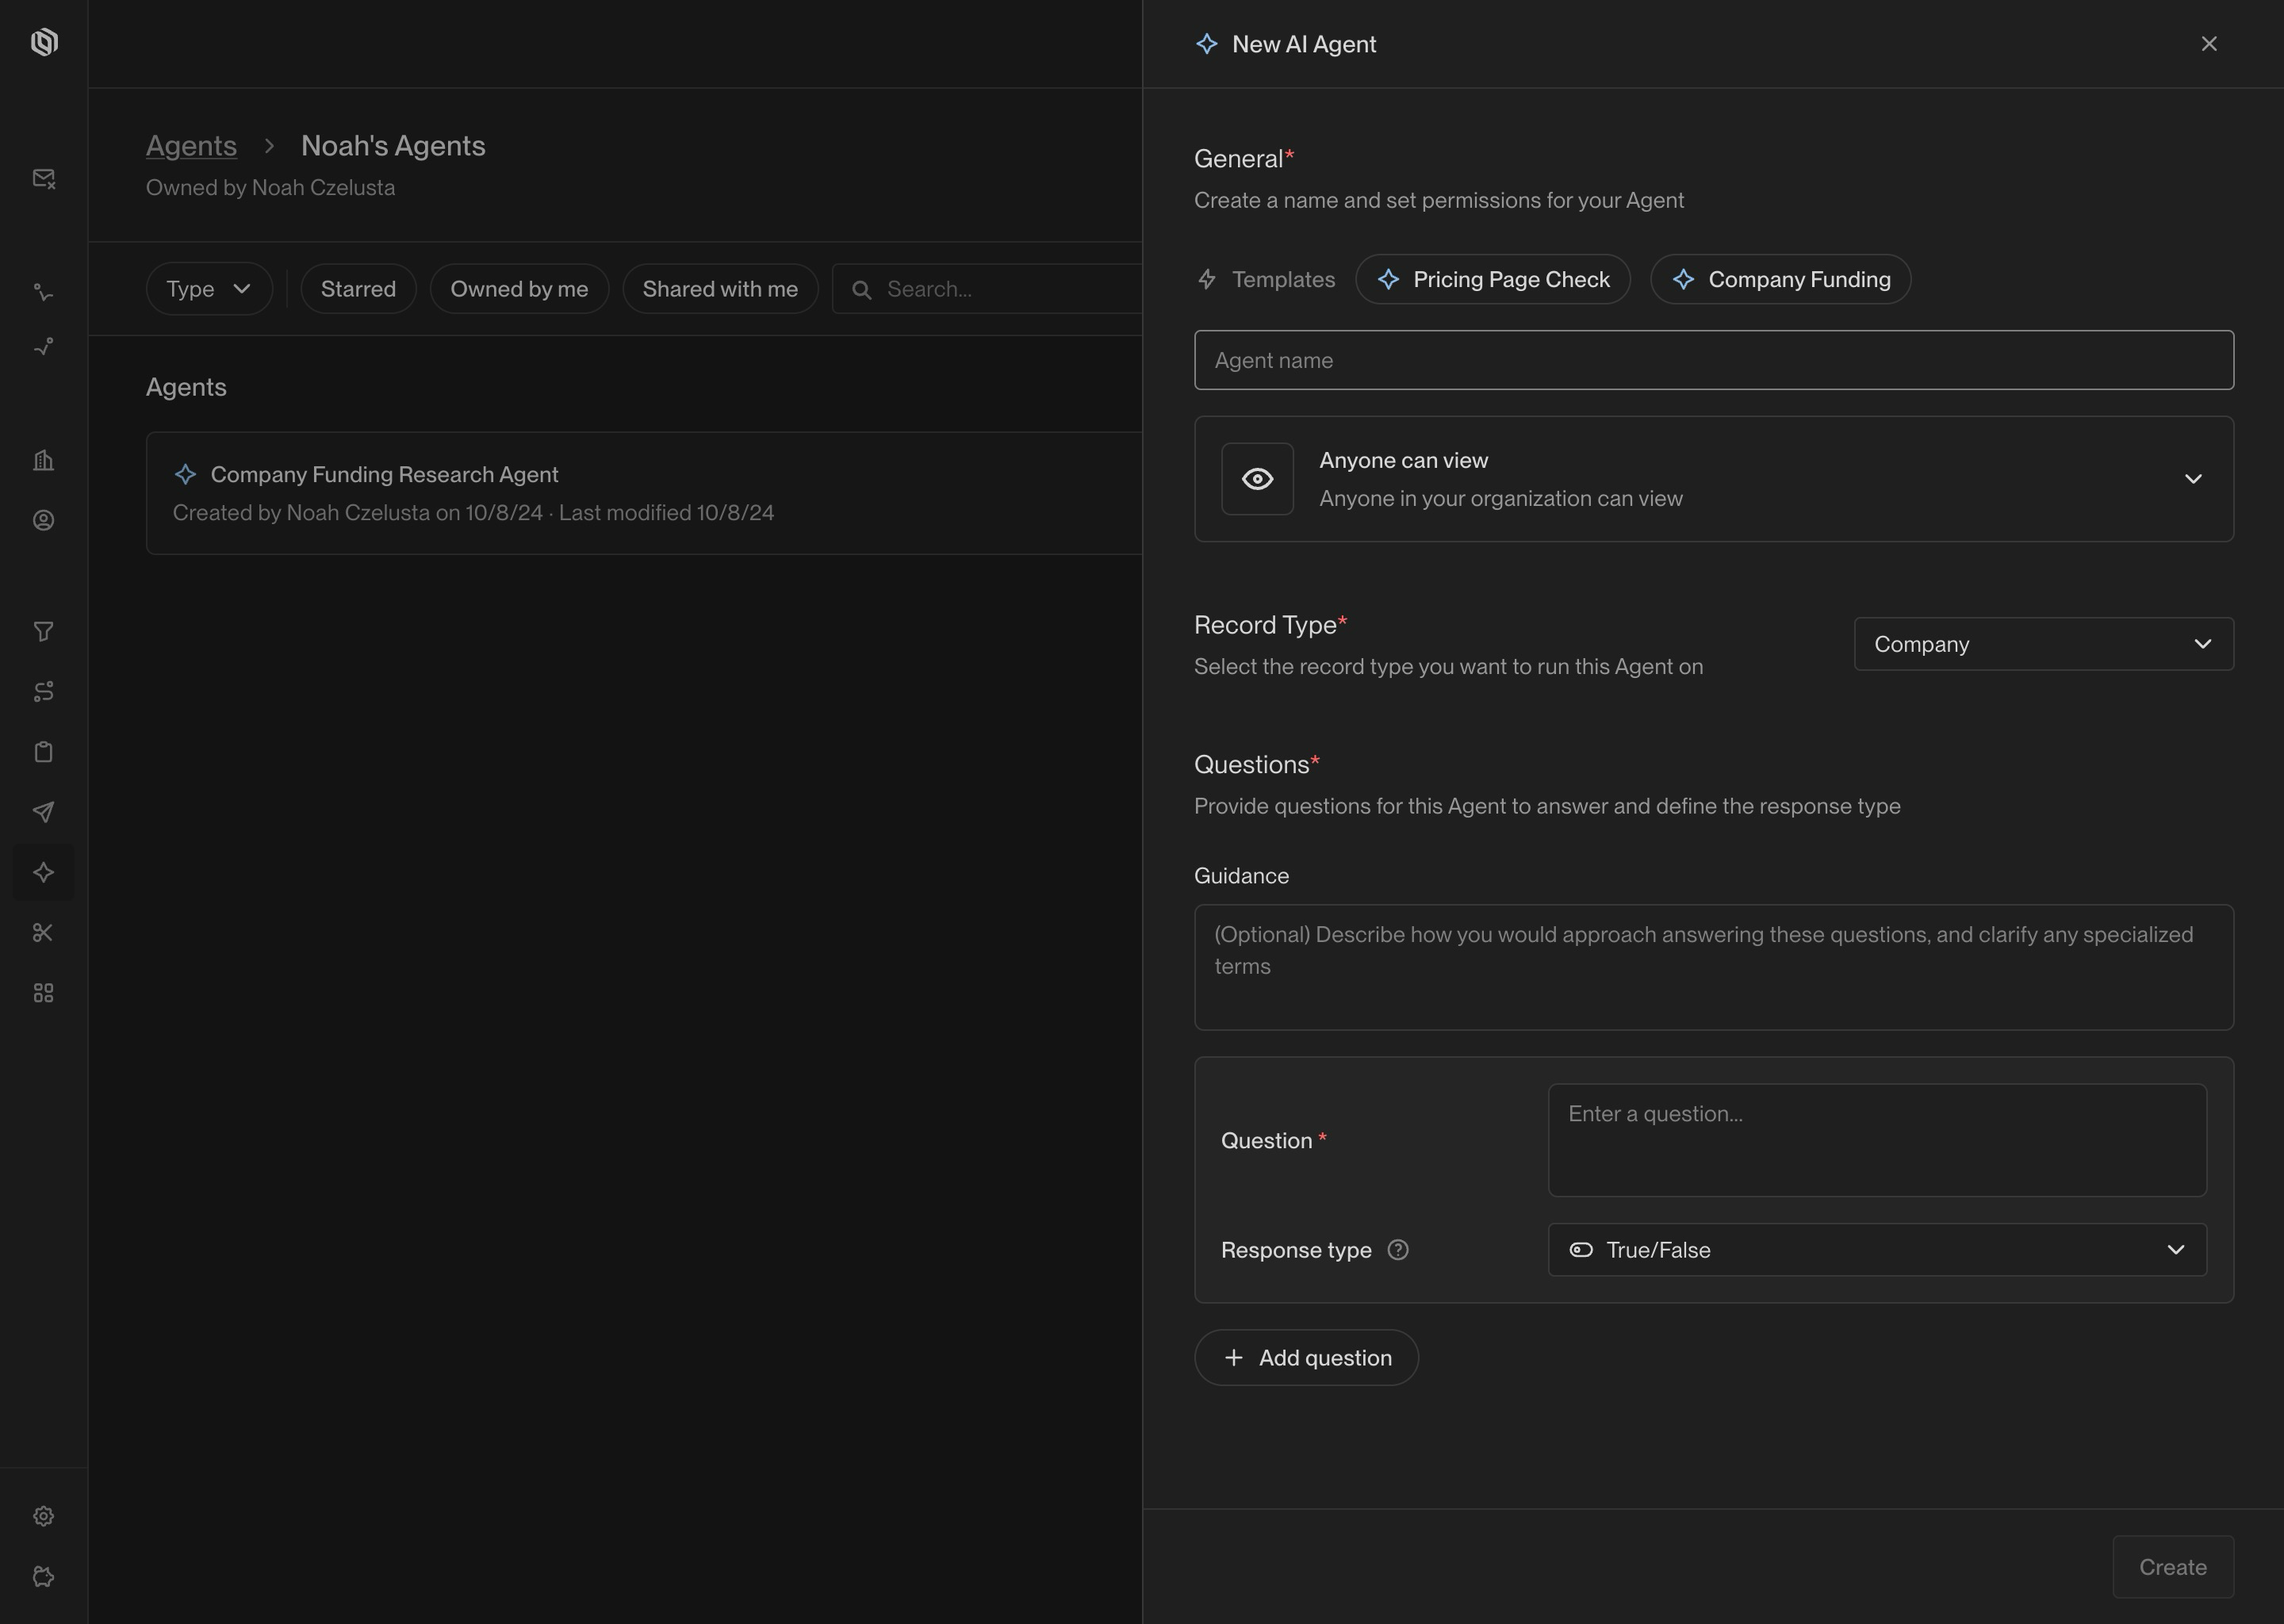The width and height of the screenshot is (2284, 1624).
Task: Open the four-squares apps grid icon
Action: tap(43, 993)
